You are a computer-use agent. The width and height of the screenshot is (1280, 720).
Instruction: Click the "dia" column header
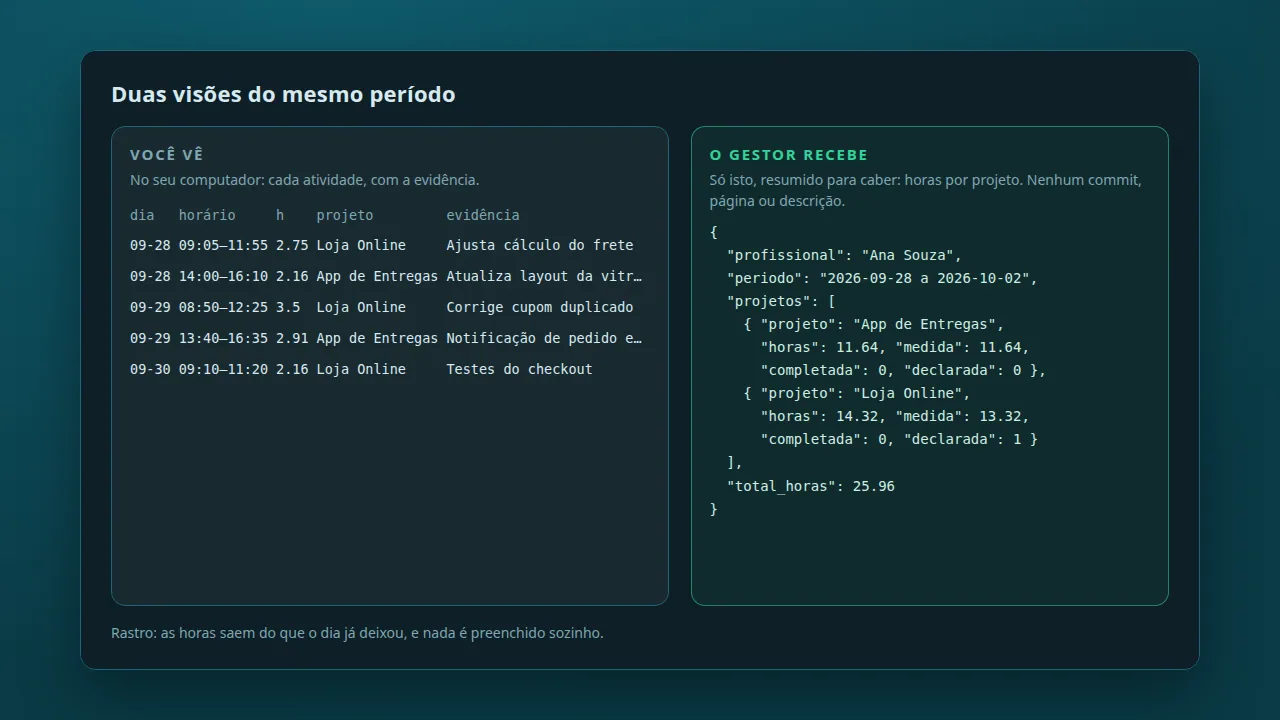tap(142, 215)
